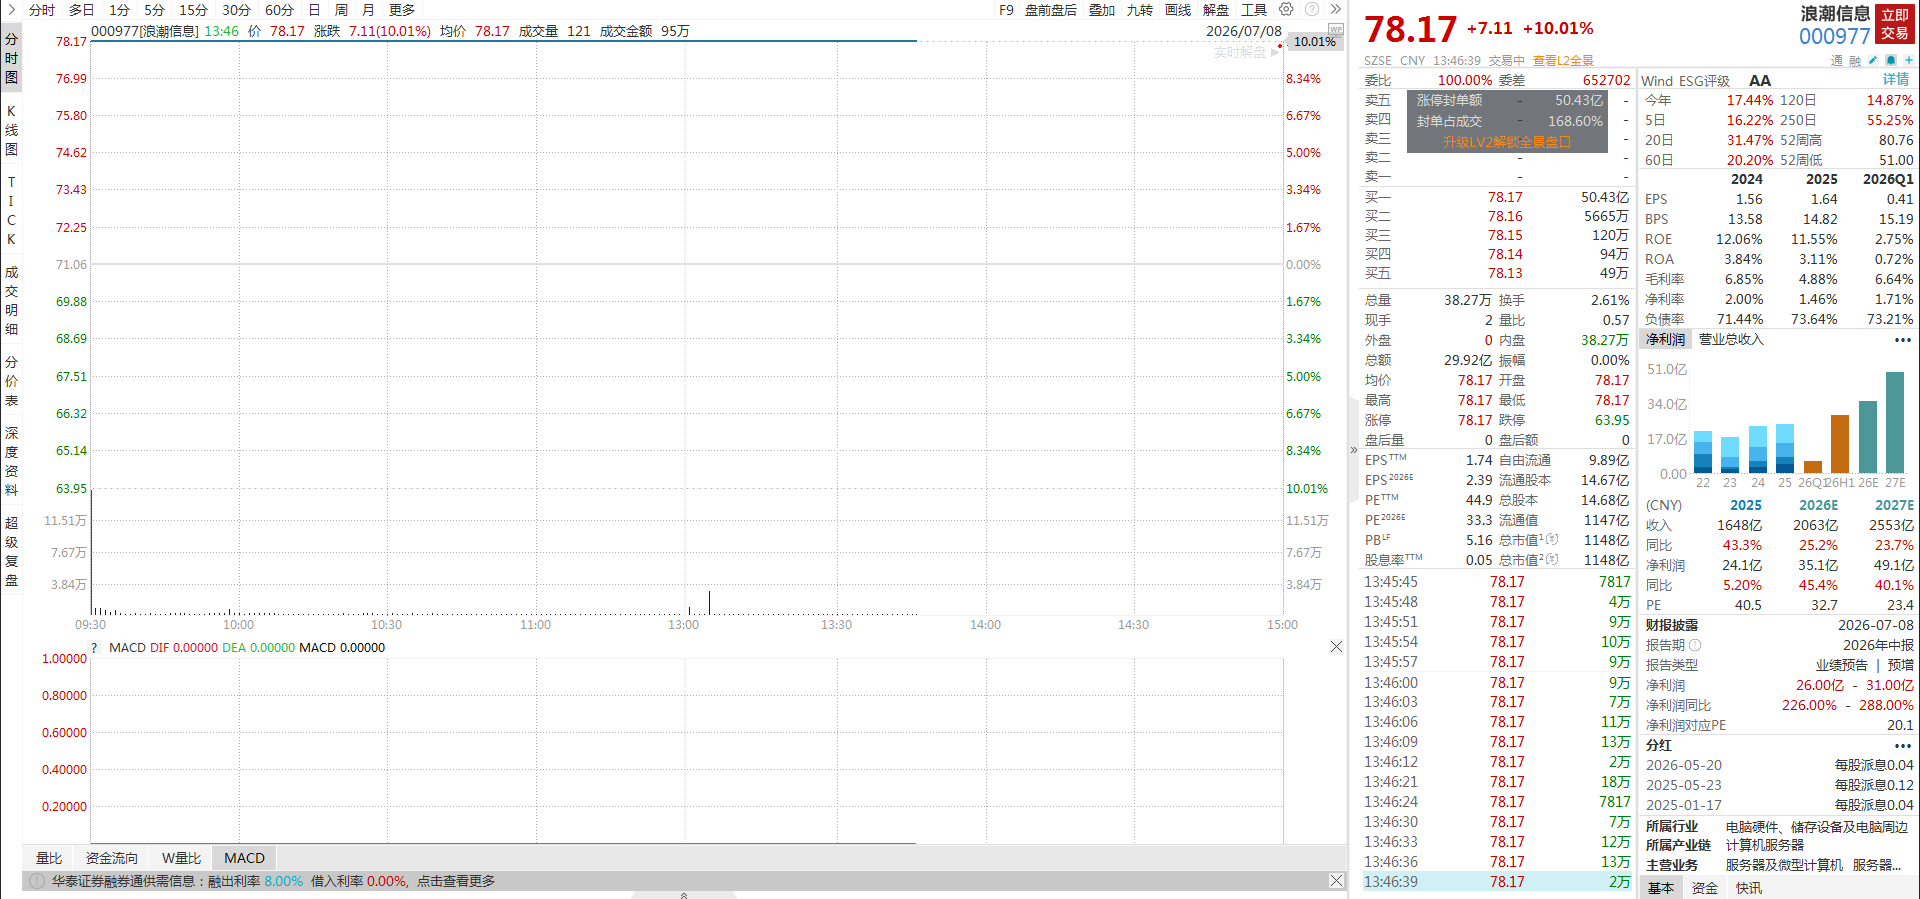
Task: Open the TICK sidebar view
Action: [x=11, y=210]
